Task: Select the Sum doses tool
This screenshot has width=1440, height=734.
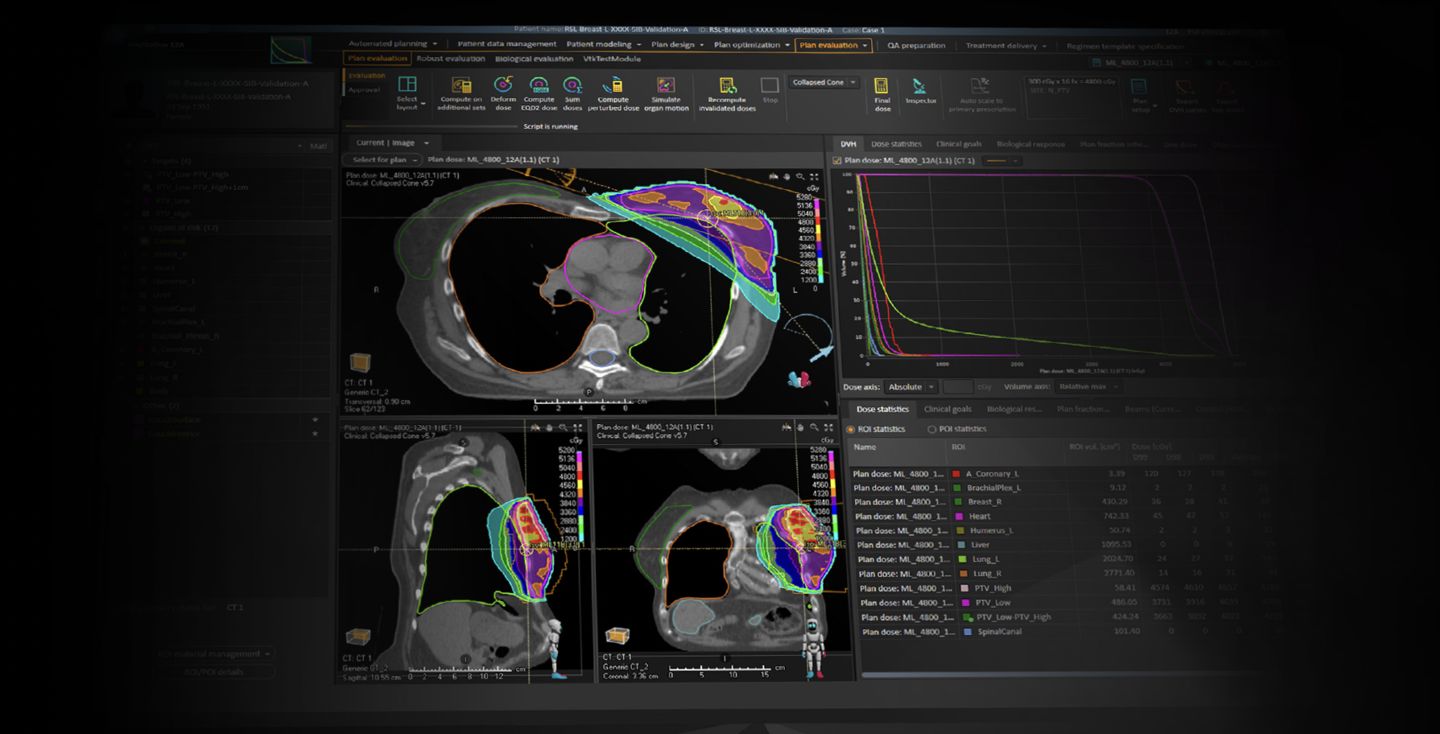Action: [572, 86]
